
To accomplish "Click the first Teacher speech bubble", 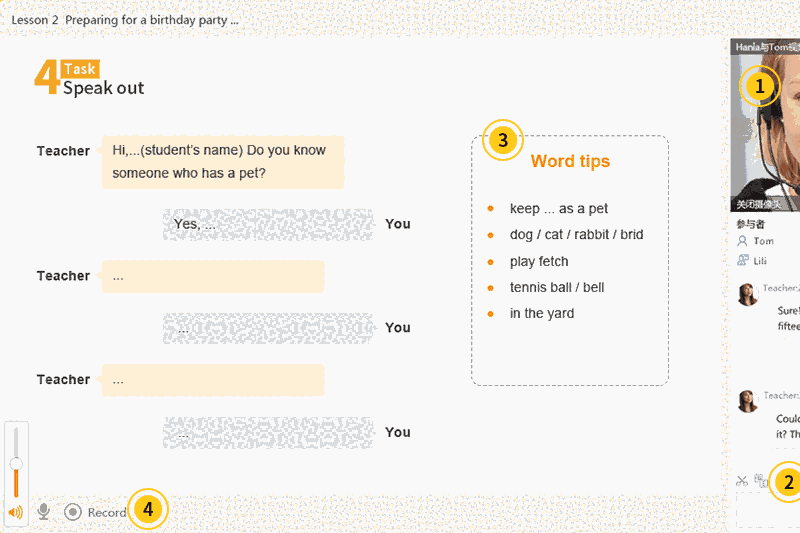I will [223, 162].
